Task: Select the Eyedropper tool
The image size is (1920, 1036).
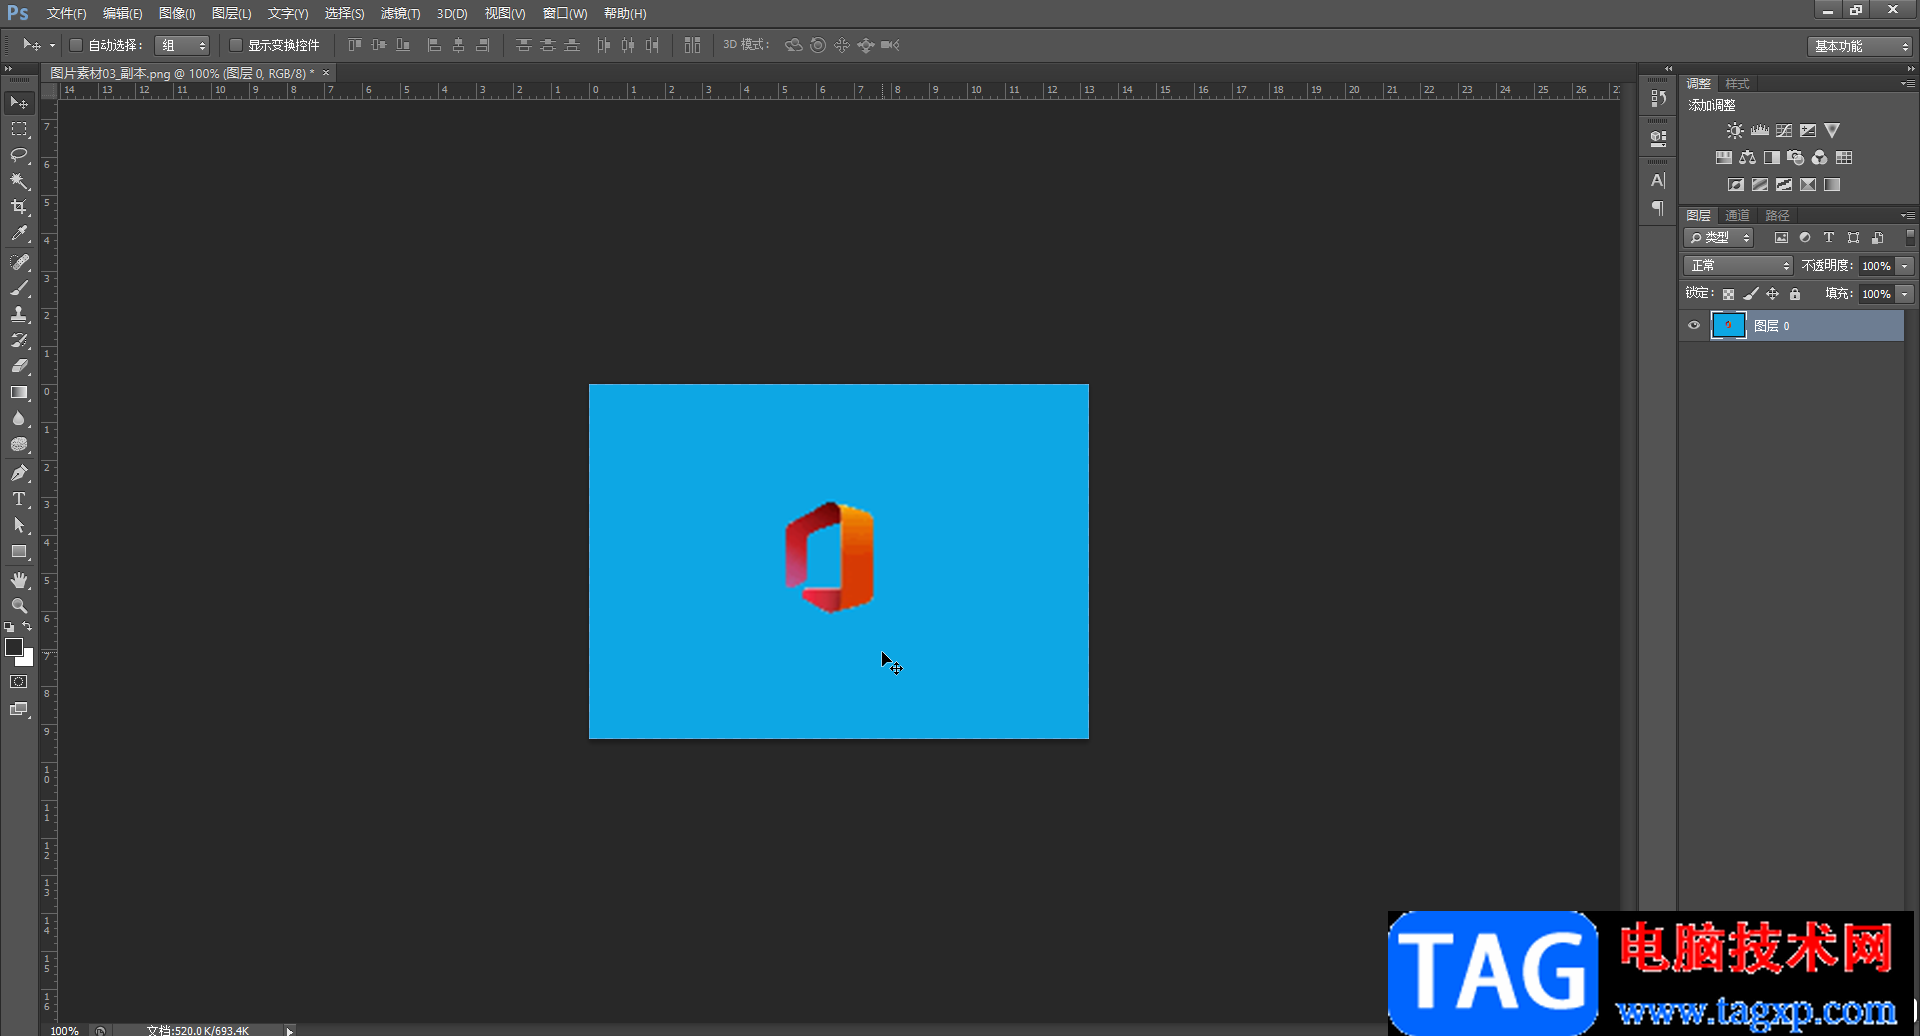Action: coord(19,234)
